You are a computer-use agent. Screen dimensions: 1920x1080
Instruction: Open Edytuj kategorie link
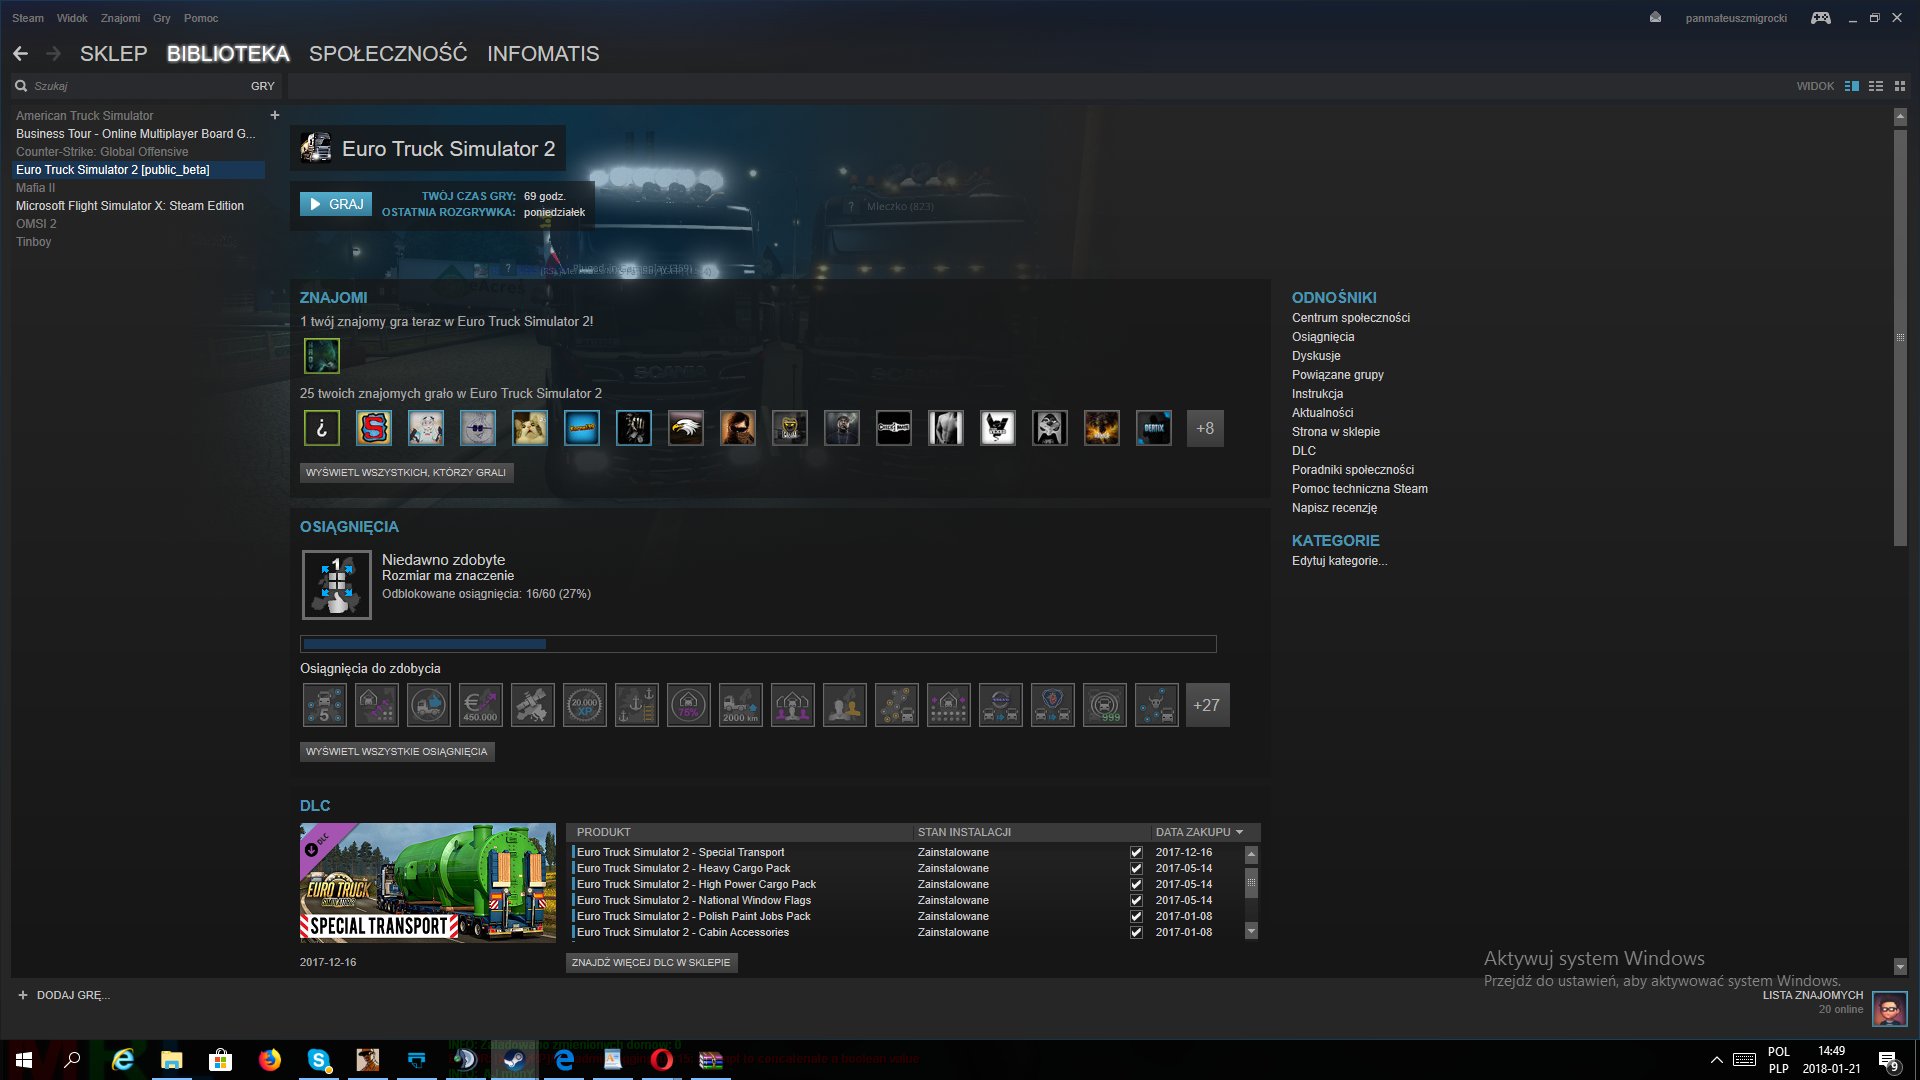tap(1339, 561)
